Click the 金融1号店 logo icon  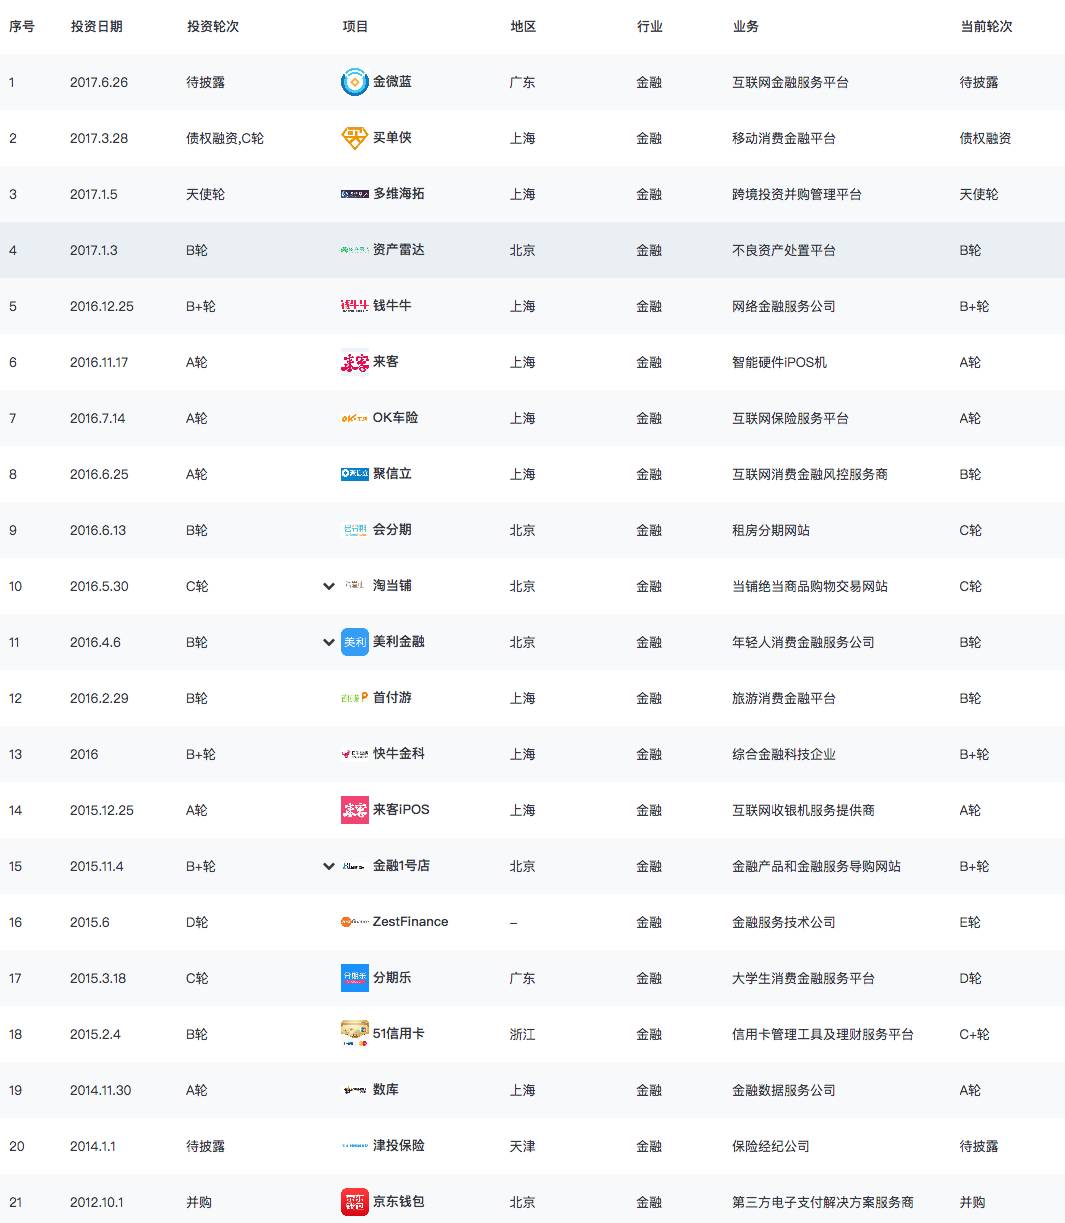pos(355,866)
